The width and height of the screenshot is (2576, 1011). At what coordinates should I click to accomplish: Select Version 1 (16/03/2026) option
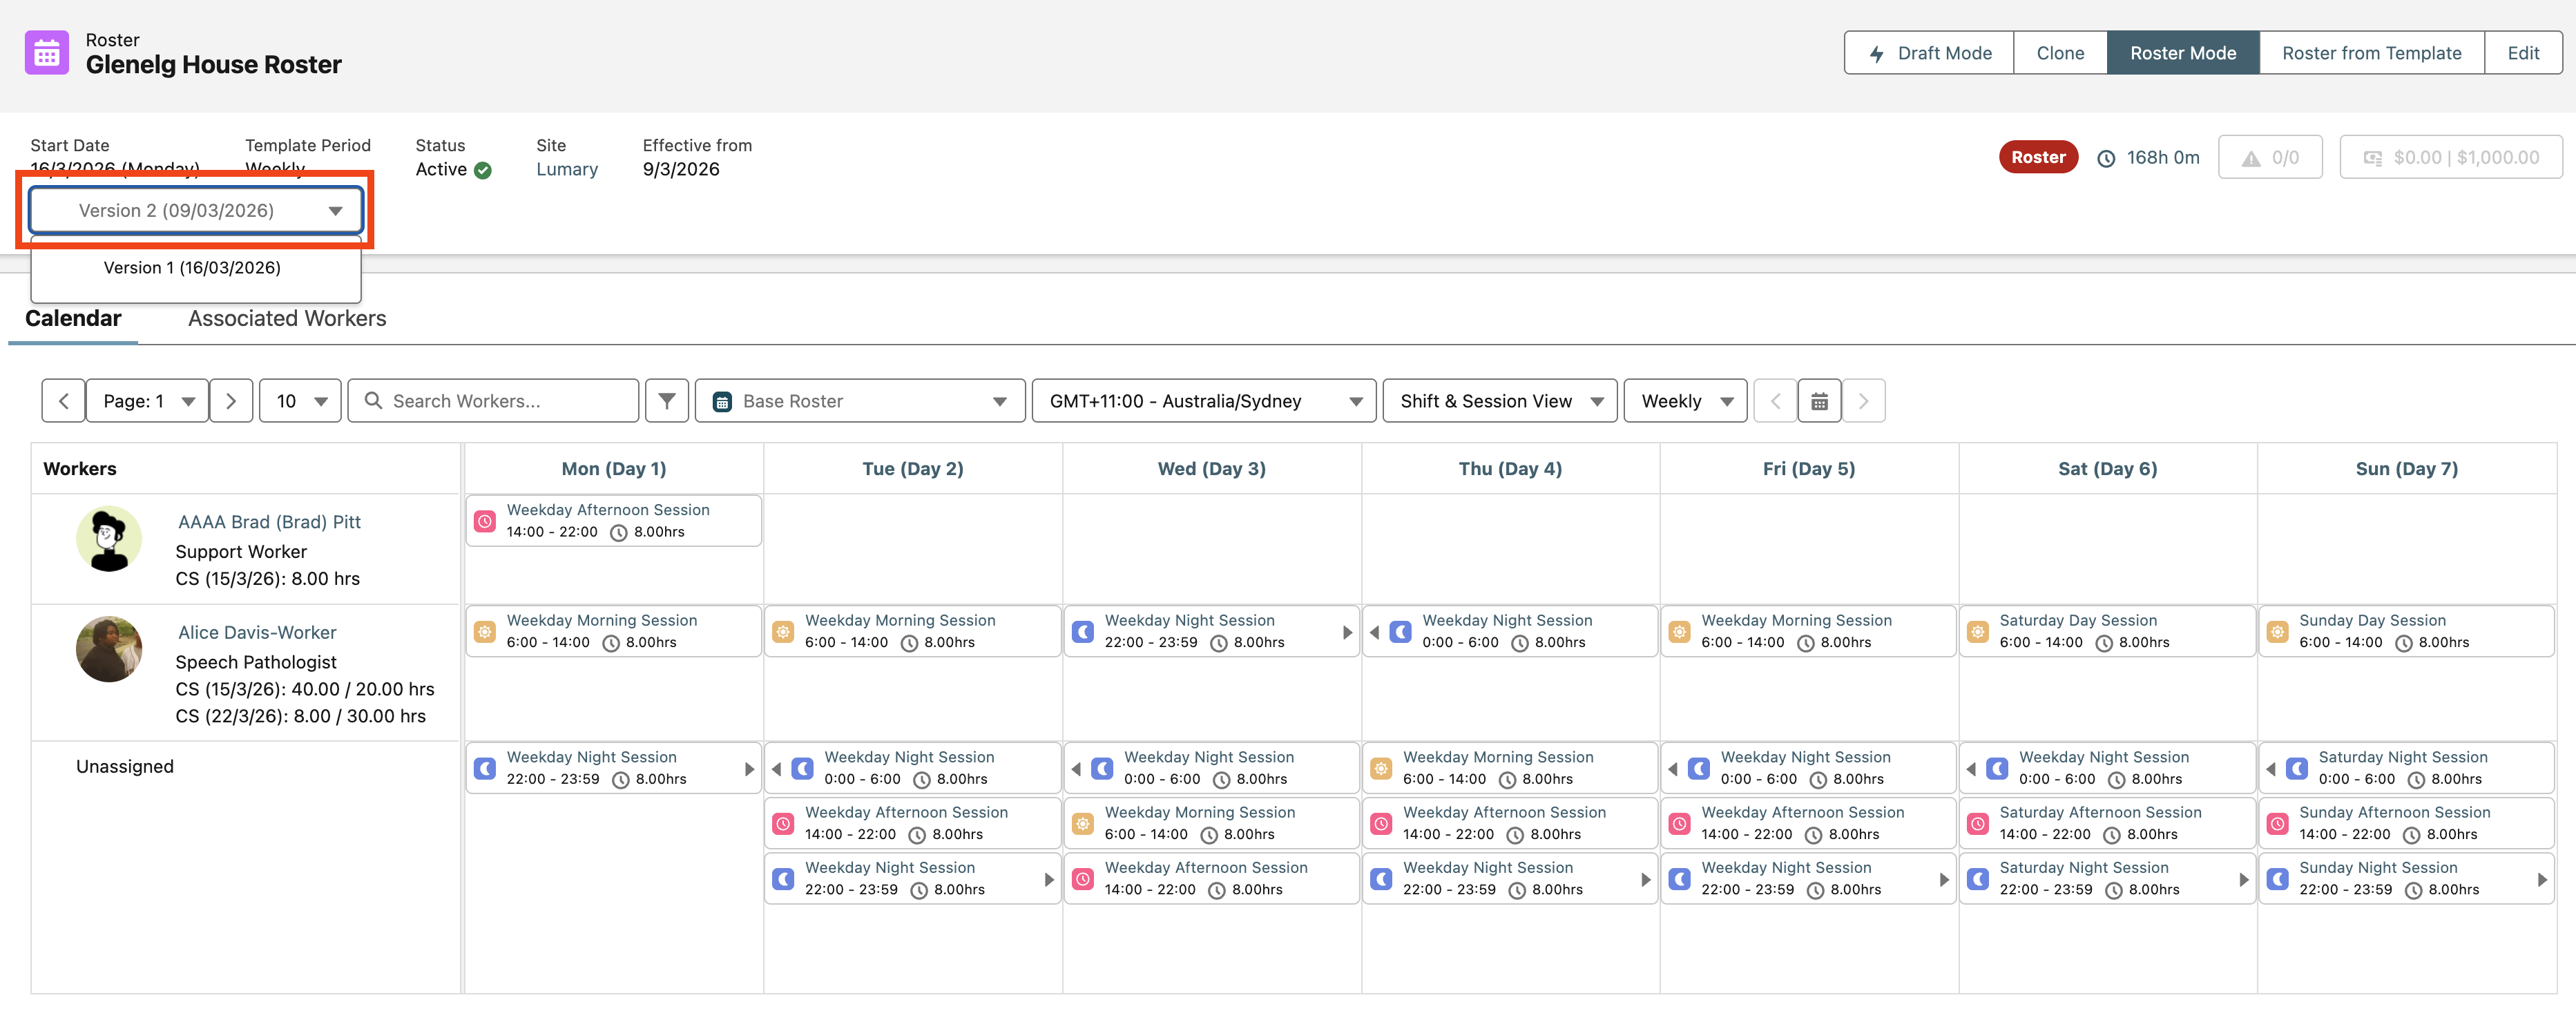coord(192,268)
